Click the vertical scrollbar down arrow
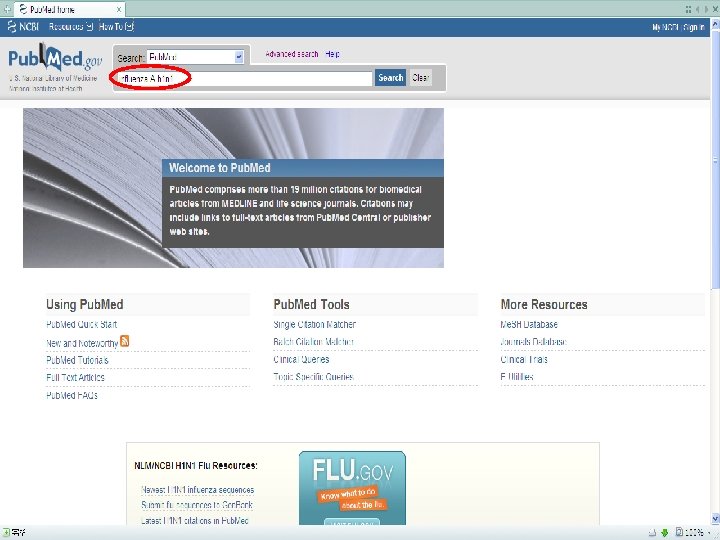Screen dimensions: 720x540 (715, 519)
